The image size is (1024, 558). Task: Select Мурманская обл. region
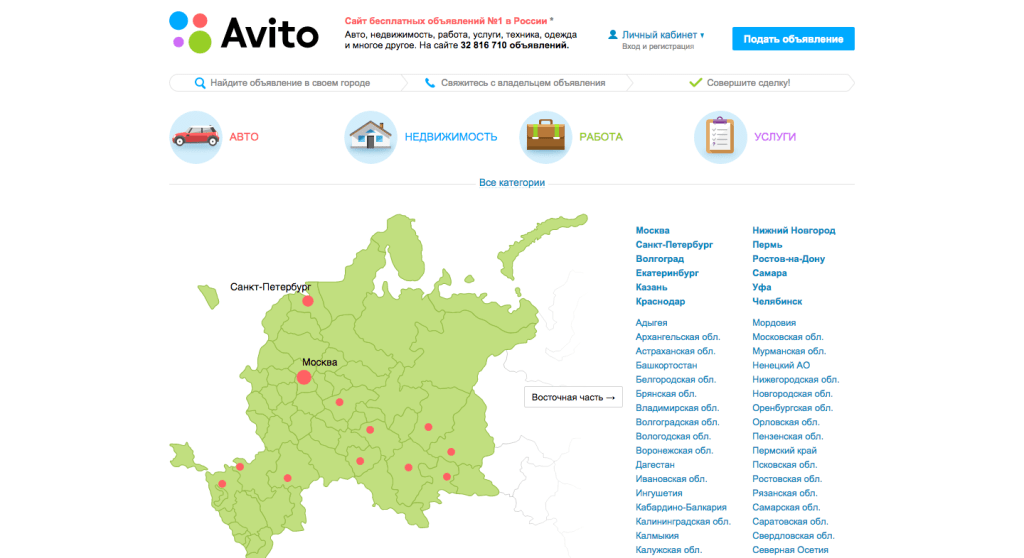788,351
